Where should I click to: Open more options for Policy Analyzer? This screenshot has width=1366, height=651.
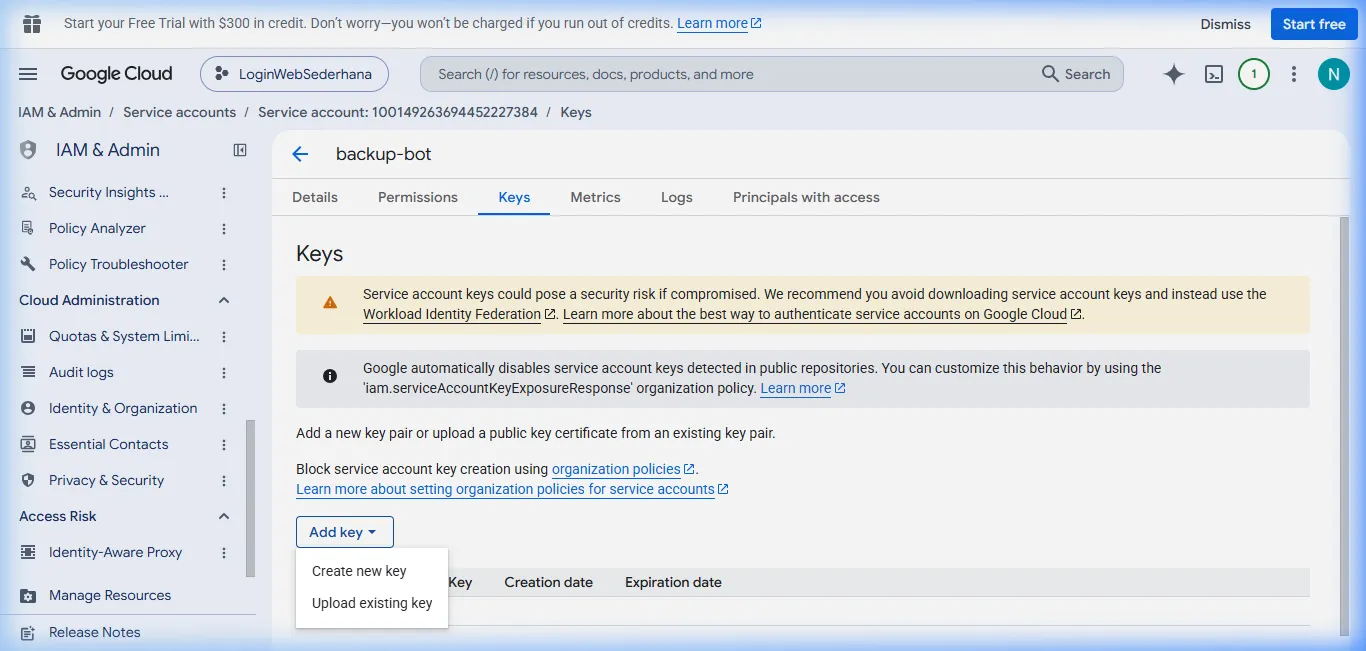[x=224, y=228]
